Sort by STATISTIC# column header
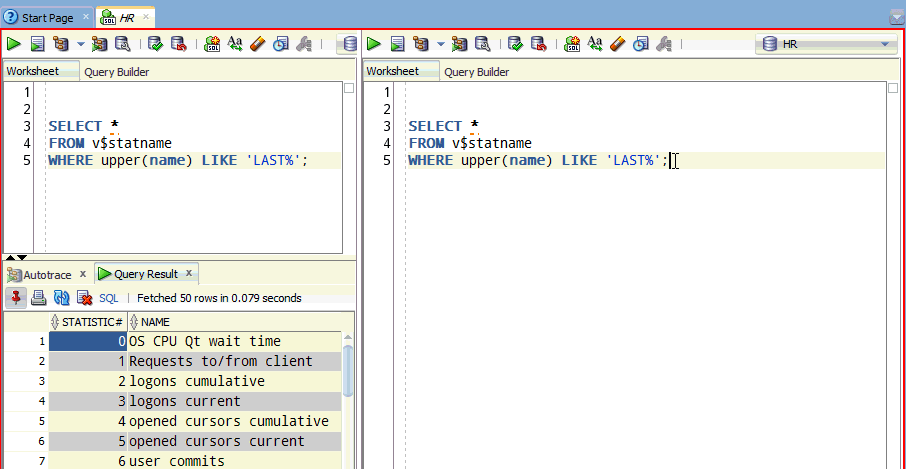The width and height of the screenshot is (906, 469). pyautogui.click(x=88, y=322)
